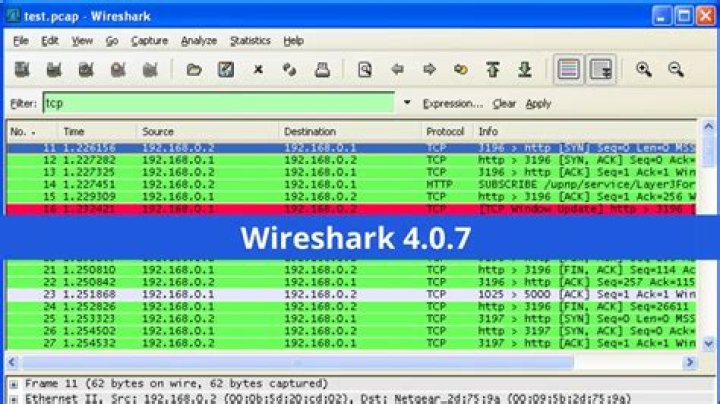This screenshot has width=720, height=404.
Task: Zoom in on packet text
Action: pos(644,70)
